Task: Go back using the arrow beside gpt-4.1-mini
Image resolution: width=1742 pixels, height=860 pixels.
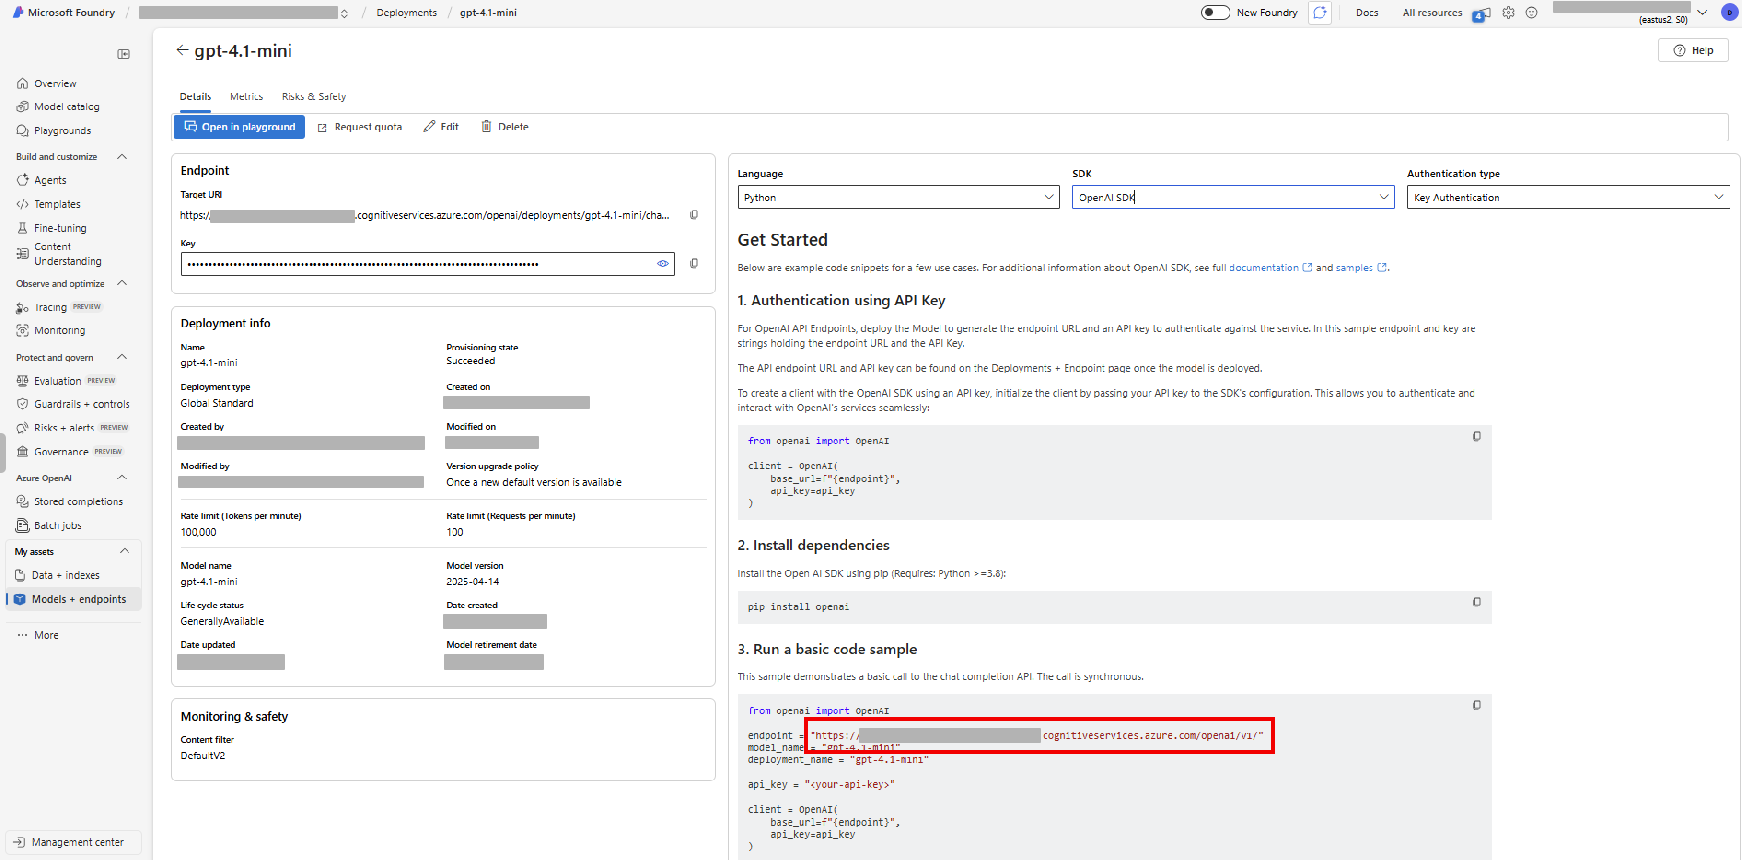Action: tap(182, 50)
